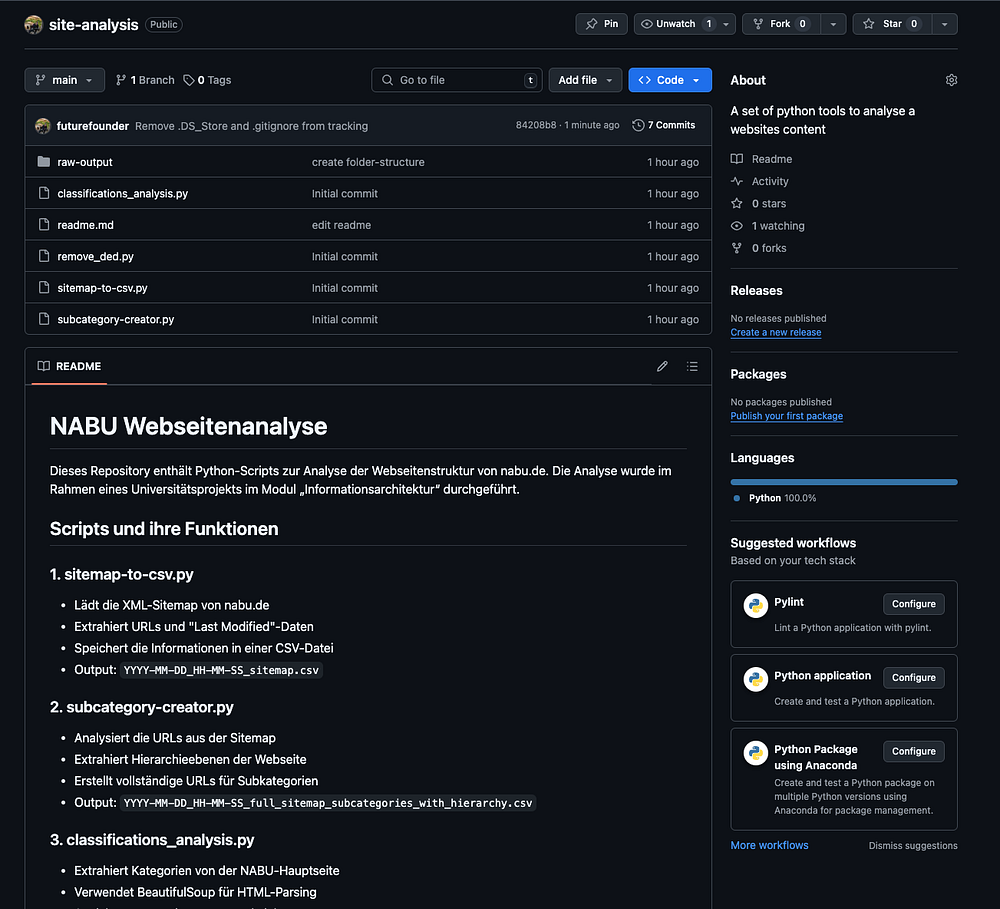Open the Star lists dropdown arrow
This screenshot has width=1000, height=909.
point(945,24)
